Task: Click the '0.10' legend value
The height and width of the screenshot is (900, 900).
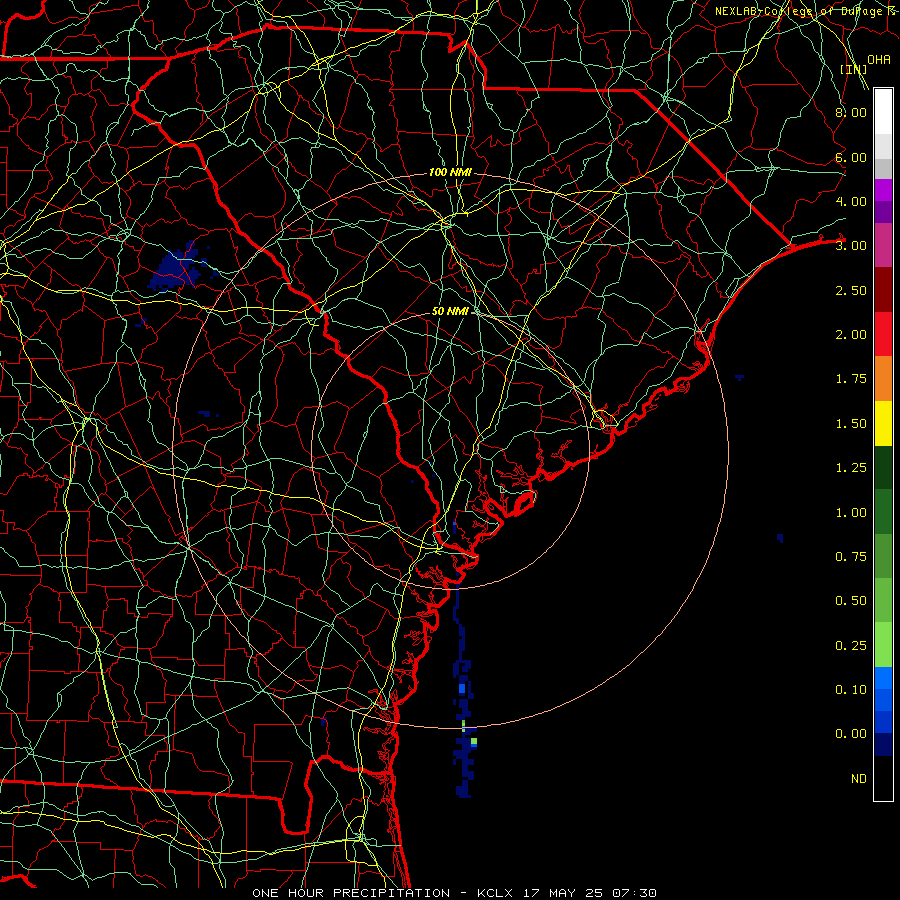Action: click(x=851, y=690)
